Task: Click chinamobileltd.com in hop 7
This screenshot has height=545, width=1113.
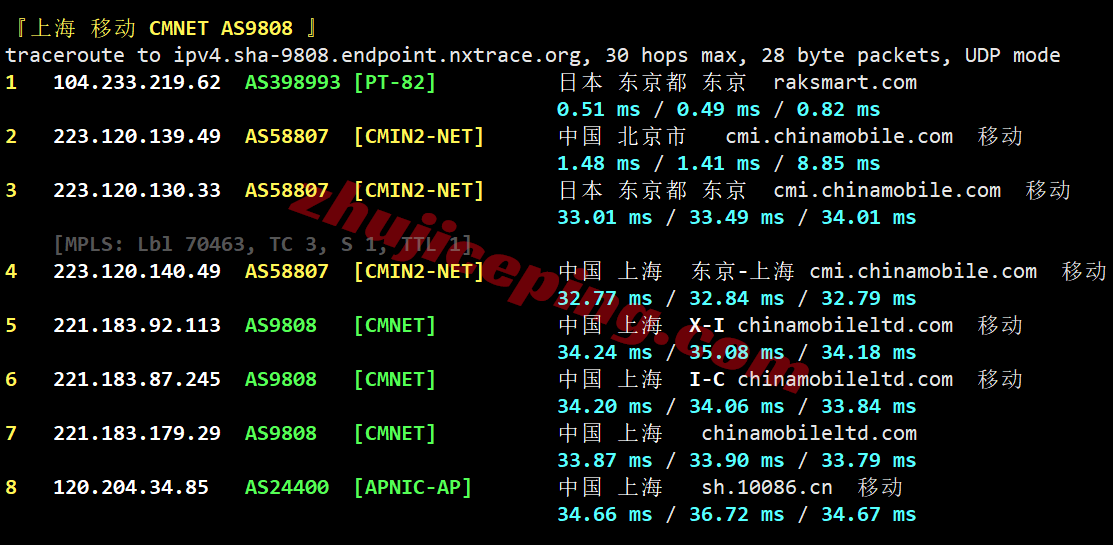Action: tap(809, 433)
